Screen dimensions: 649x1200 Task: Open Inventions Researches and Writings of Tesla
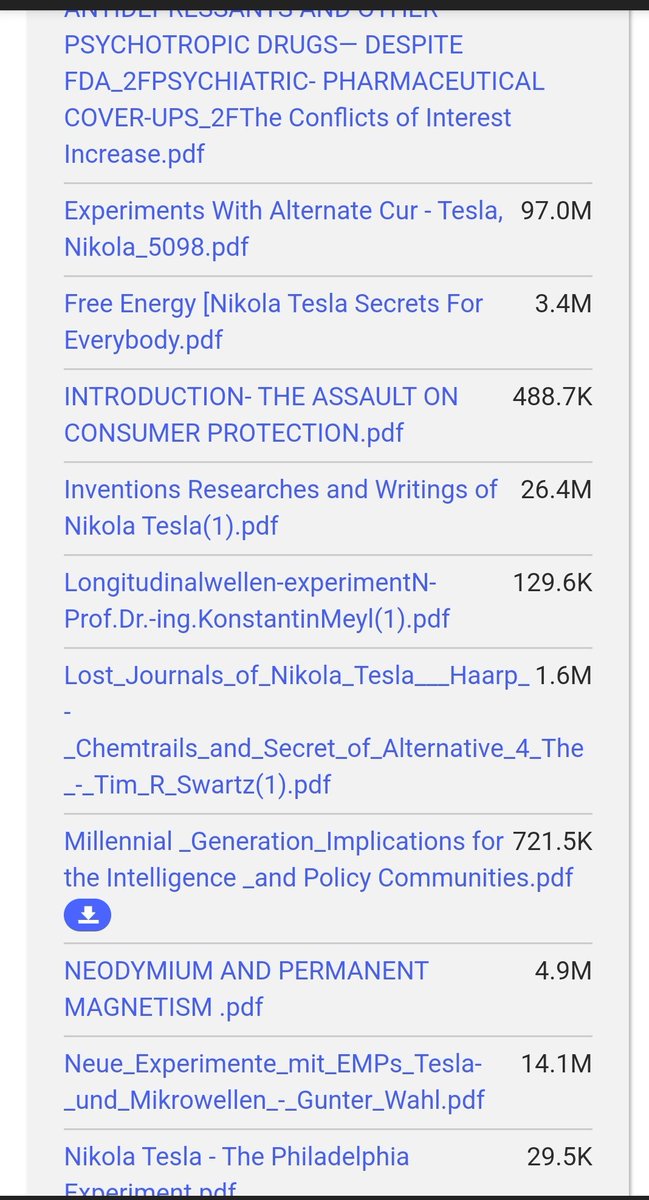pyautogui.click(x=280, y=507)
